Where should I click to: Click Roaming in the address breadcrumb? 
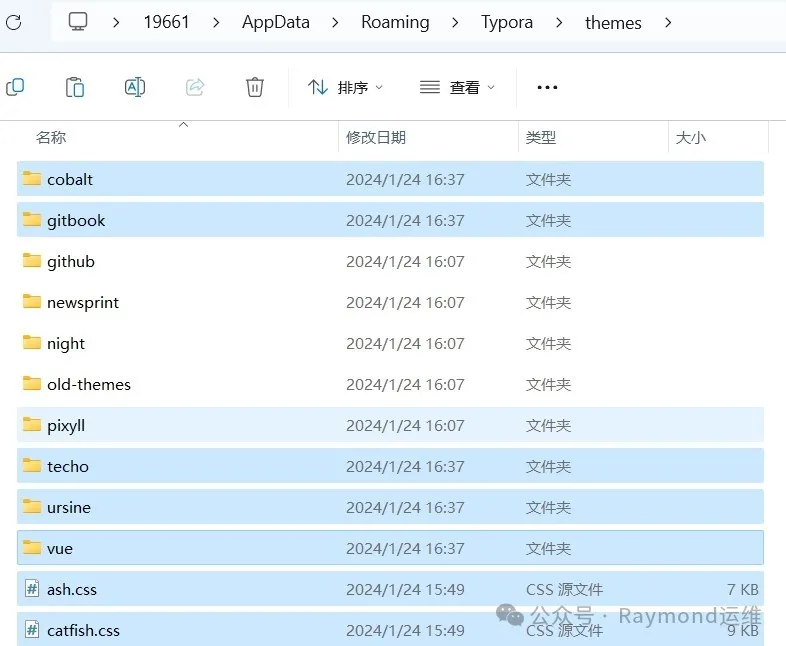[395, 22]
